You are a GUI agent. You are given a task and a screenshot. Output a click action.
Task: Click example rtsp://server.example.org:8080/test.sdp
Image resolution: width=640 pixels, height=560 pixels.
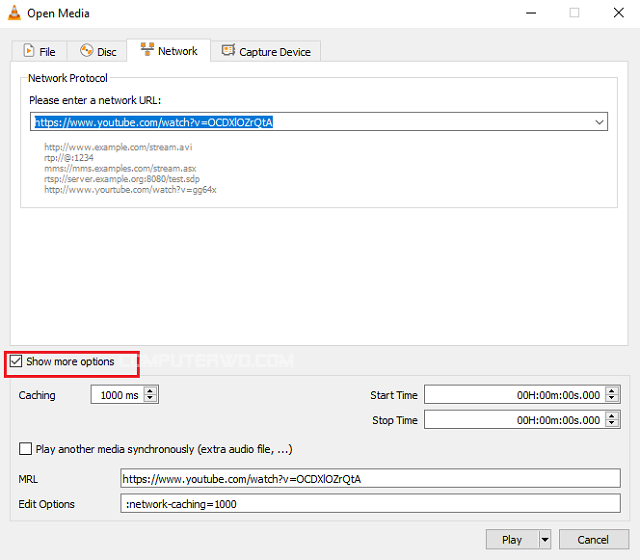pos(122,179)
